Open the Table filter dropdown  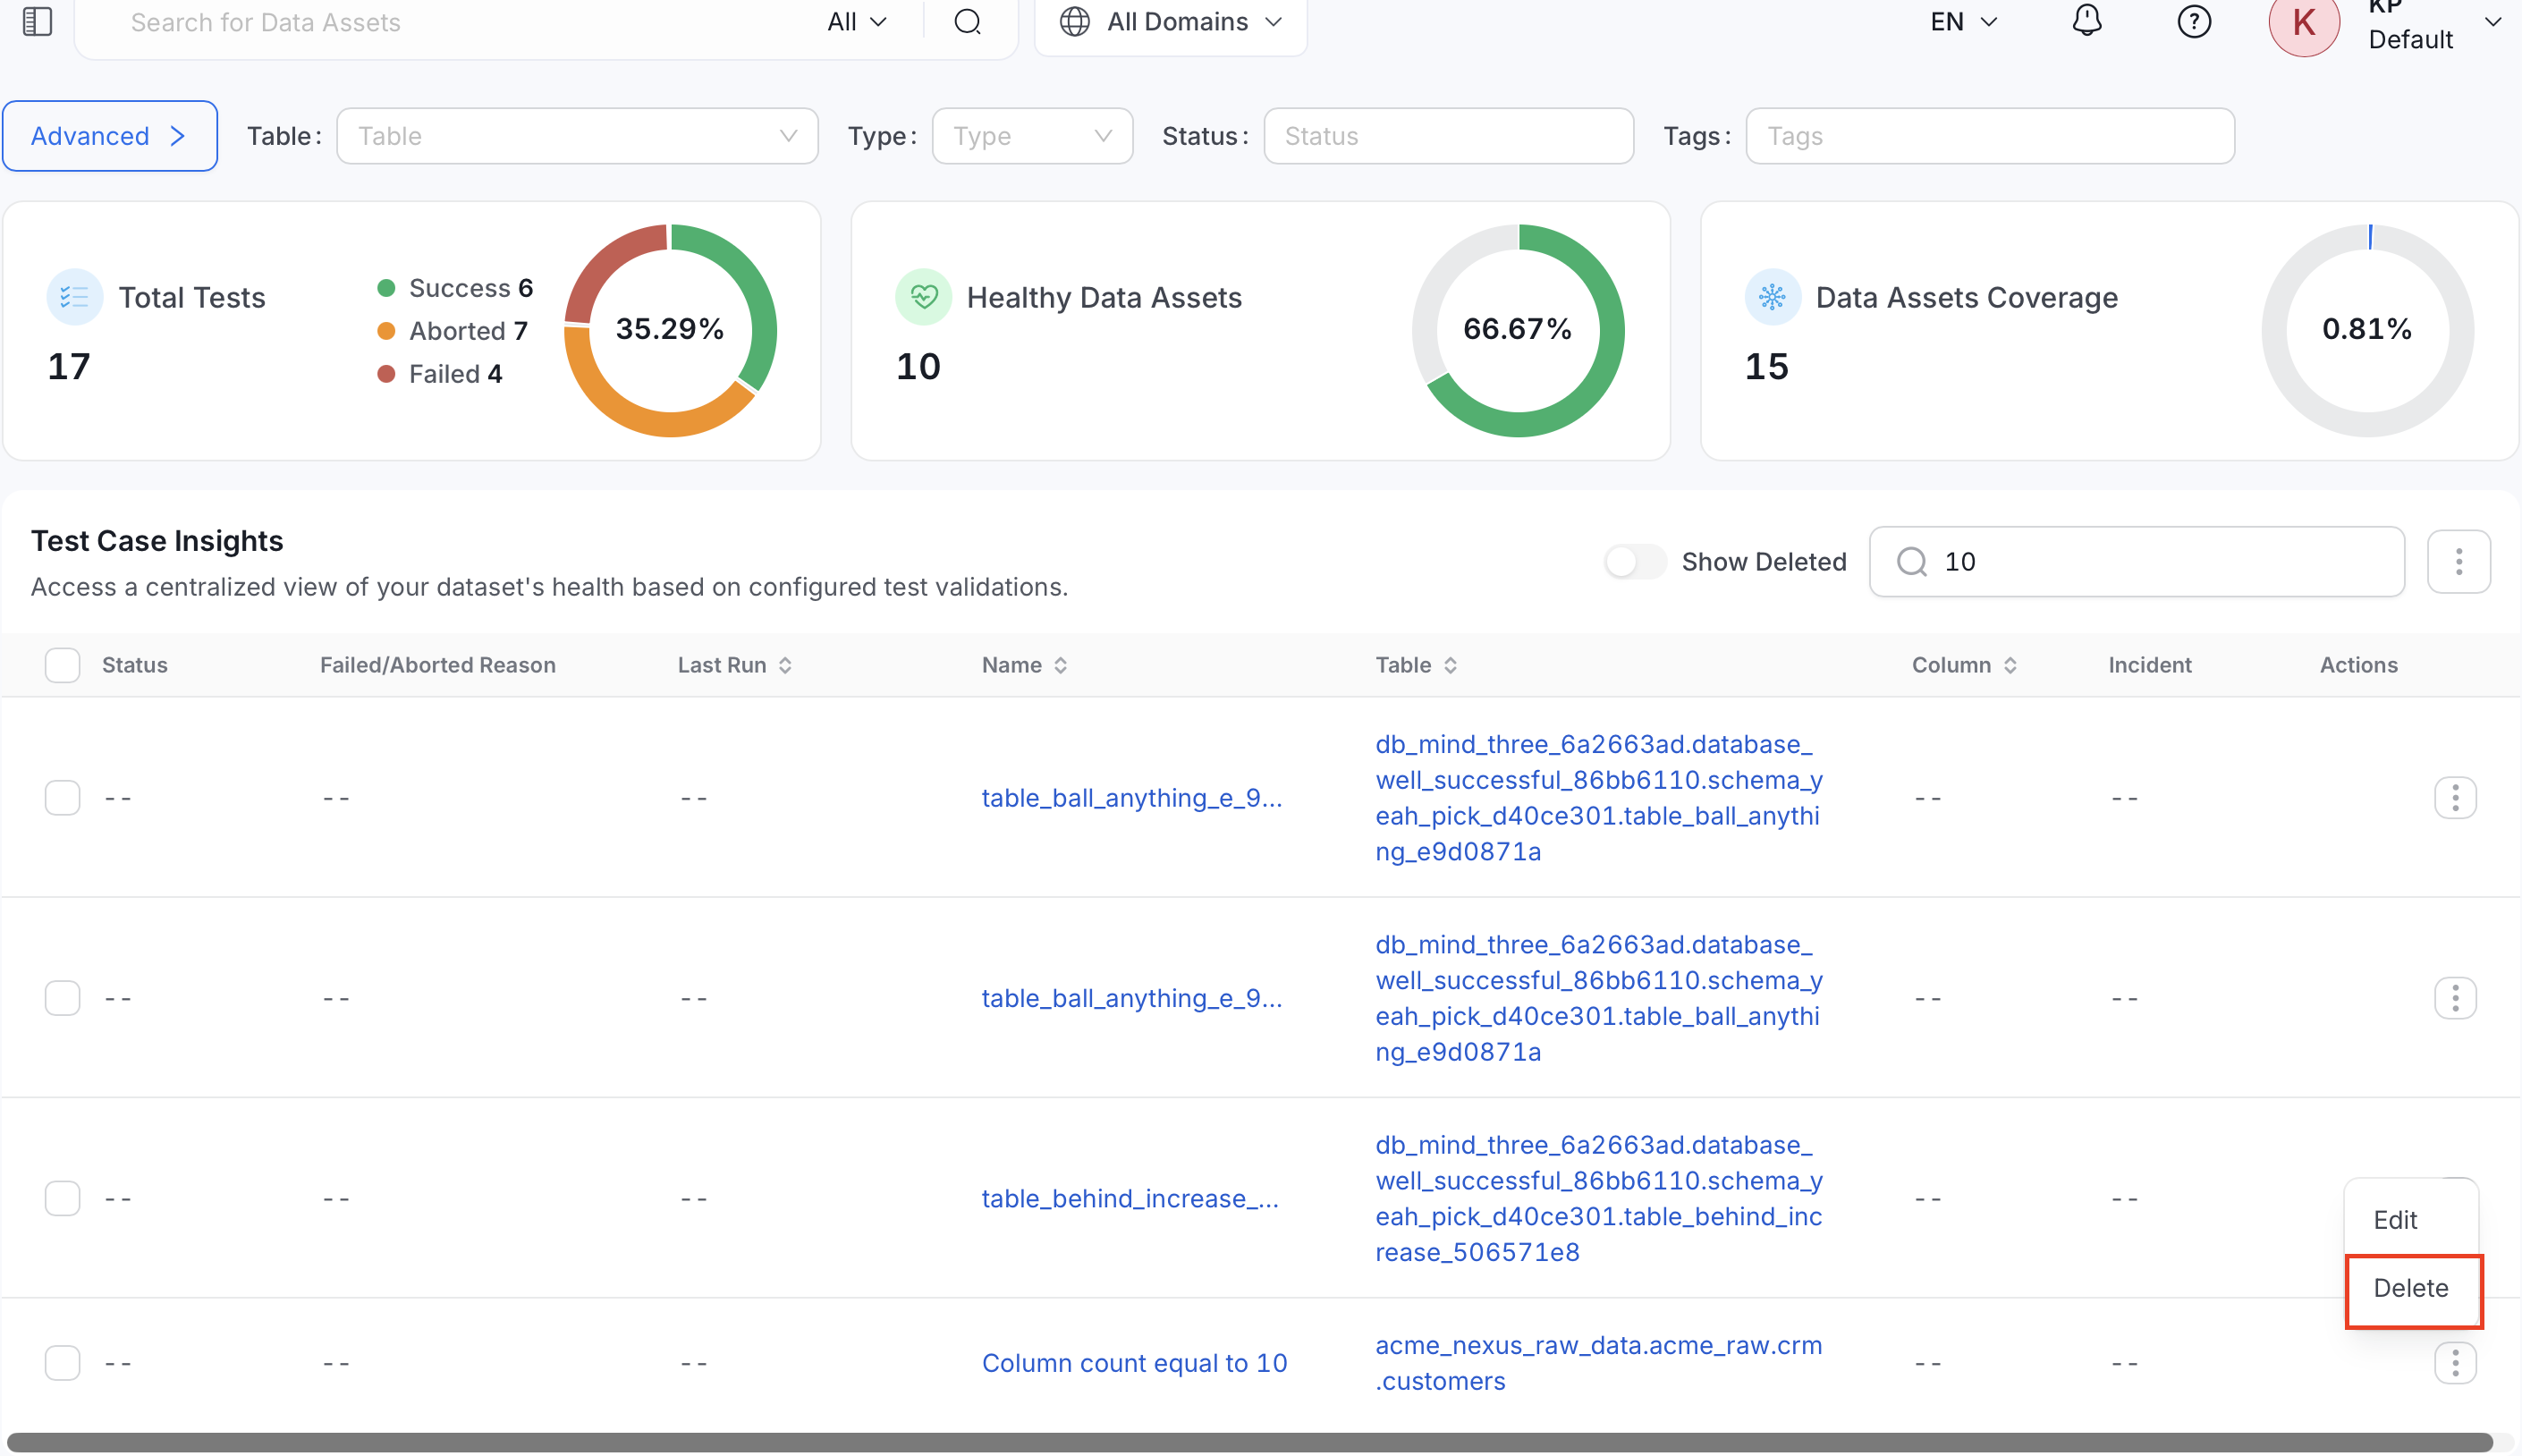pos(577,136)
